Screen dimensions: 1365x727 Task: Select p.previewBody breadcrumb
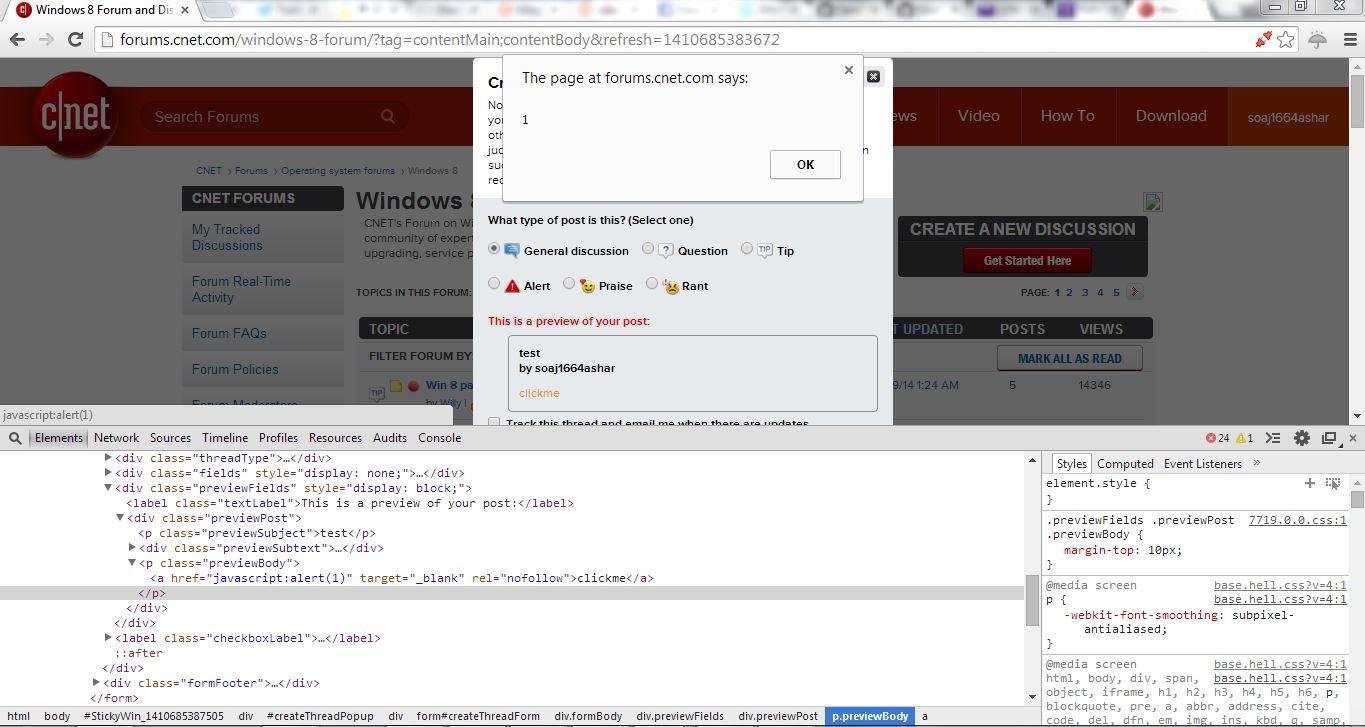click(870, 716)
